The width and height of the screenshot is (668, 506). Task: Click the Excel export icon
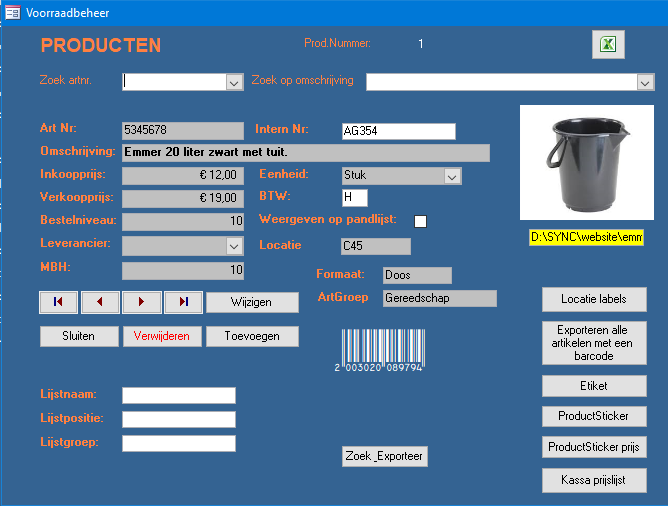click(x=607, y=44)
